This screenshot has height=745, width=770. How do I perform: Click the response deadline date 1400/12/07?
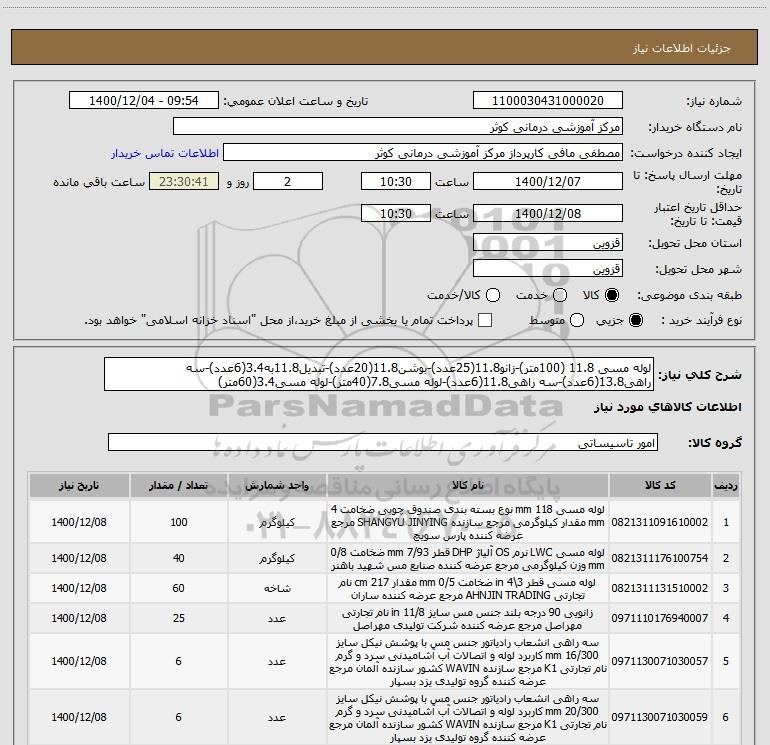point(548,182)
